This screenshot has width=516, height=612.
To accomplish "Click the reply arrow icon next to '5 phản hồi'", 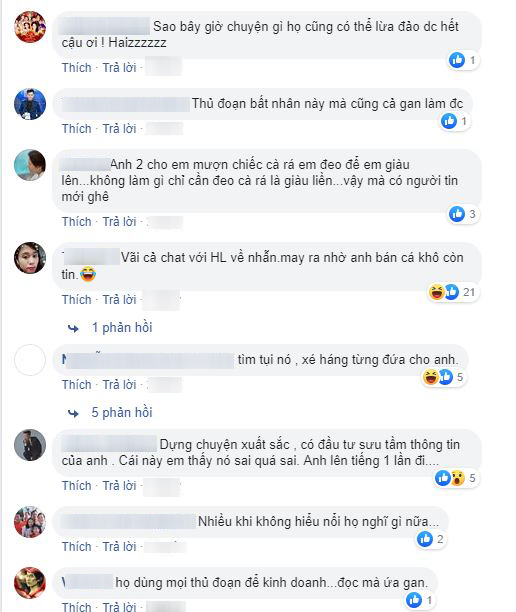I will 73,413.
